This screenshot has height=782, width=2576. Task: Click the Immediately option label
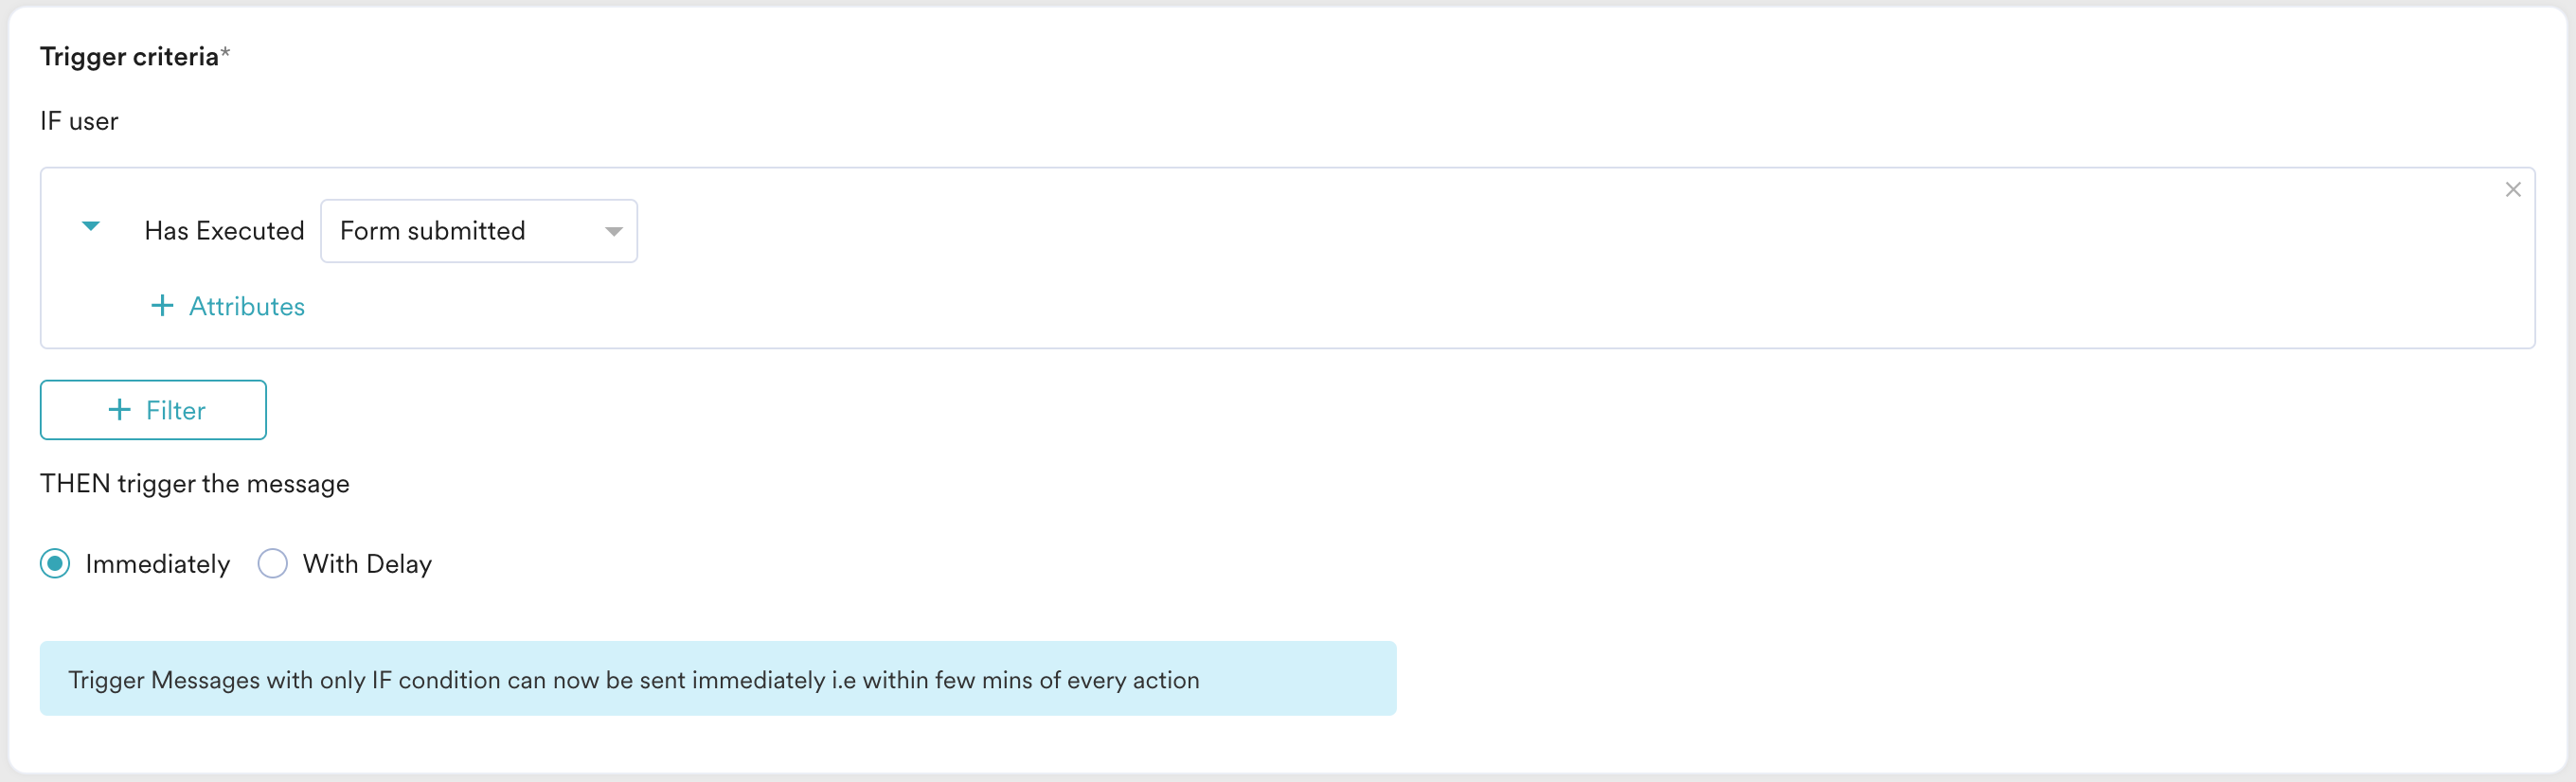pyautogui.click(x=158, y=564)
